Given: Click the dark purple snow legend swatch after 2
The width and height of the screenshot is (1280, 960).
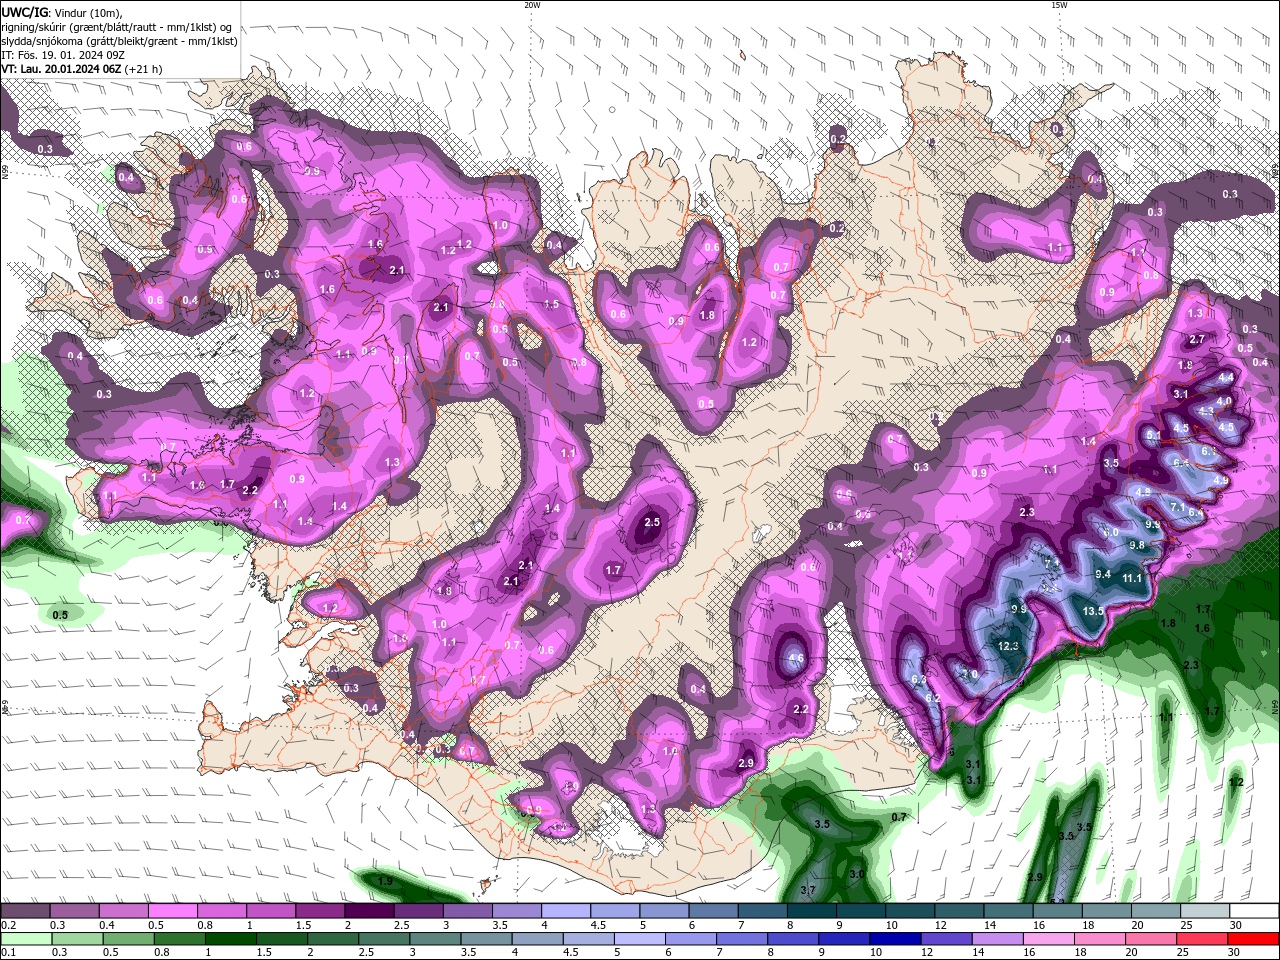Looking at the screenshot, I should pos(369,911).
